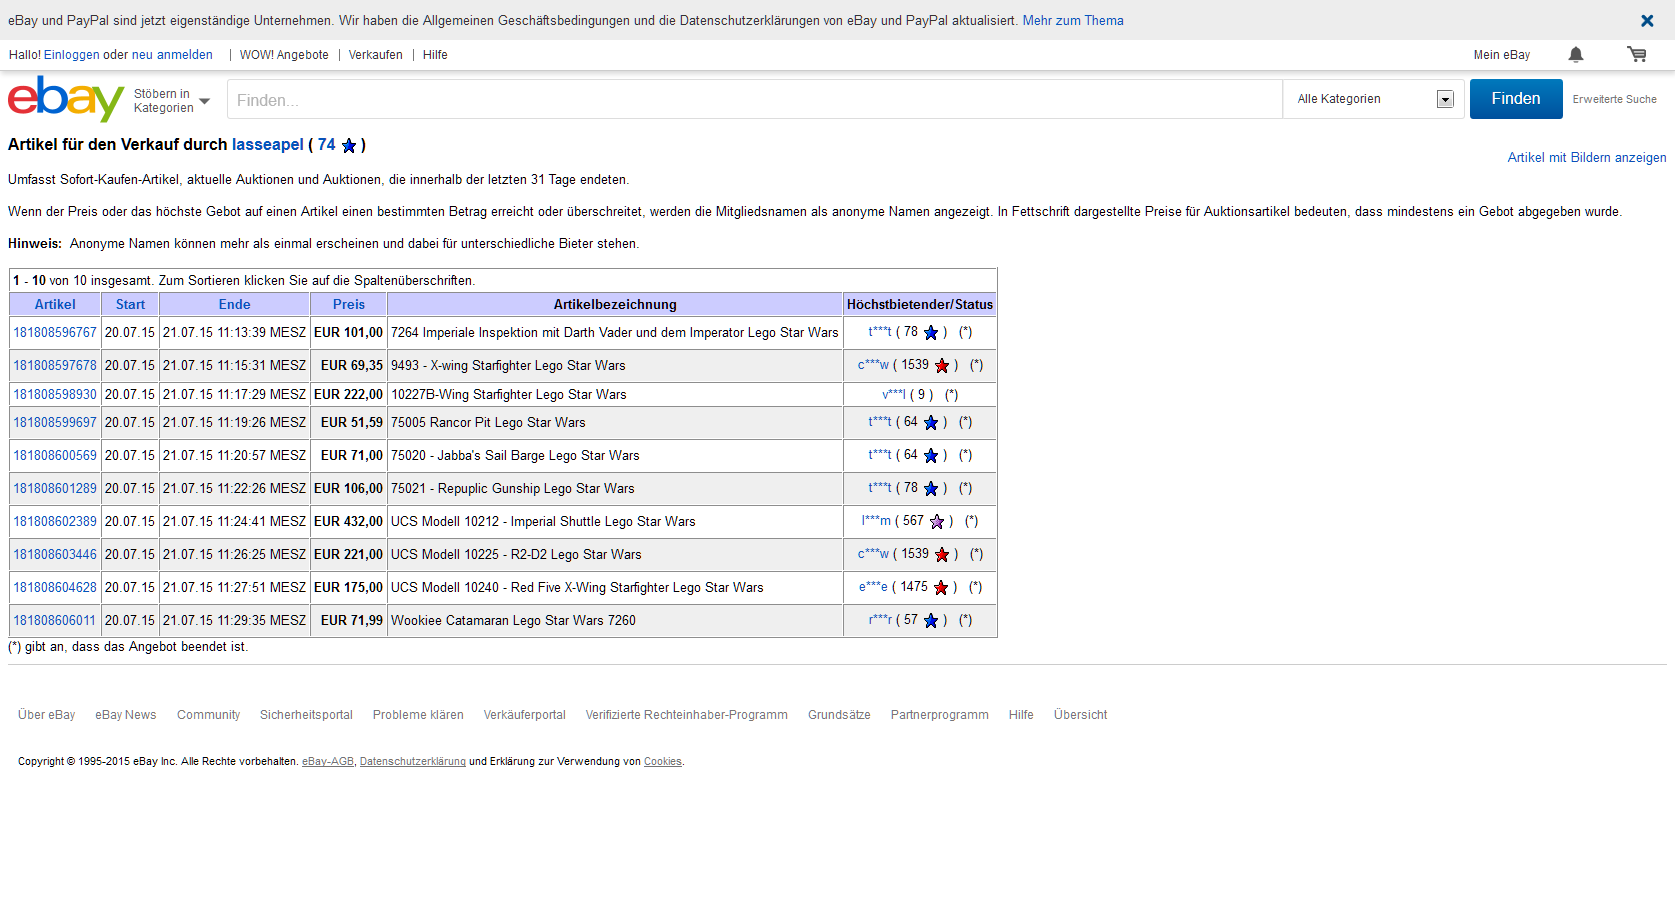Click the neu anmelden link

point(172,55)
